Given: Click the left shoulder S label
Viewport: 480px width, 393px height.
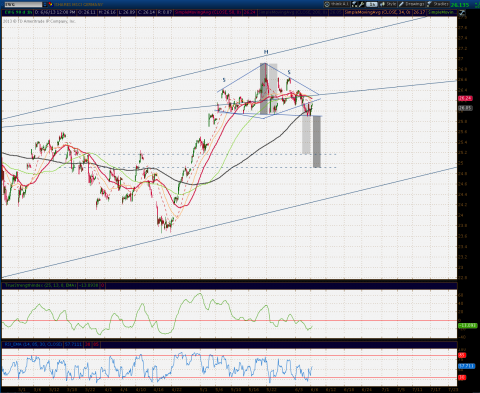Looking at the screenshot, I should tap(224, 80).
